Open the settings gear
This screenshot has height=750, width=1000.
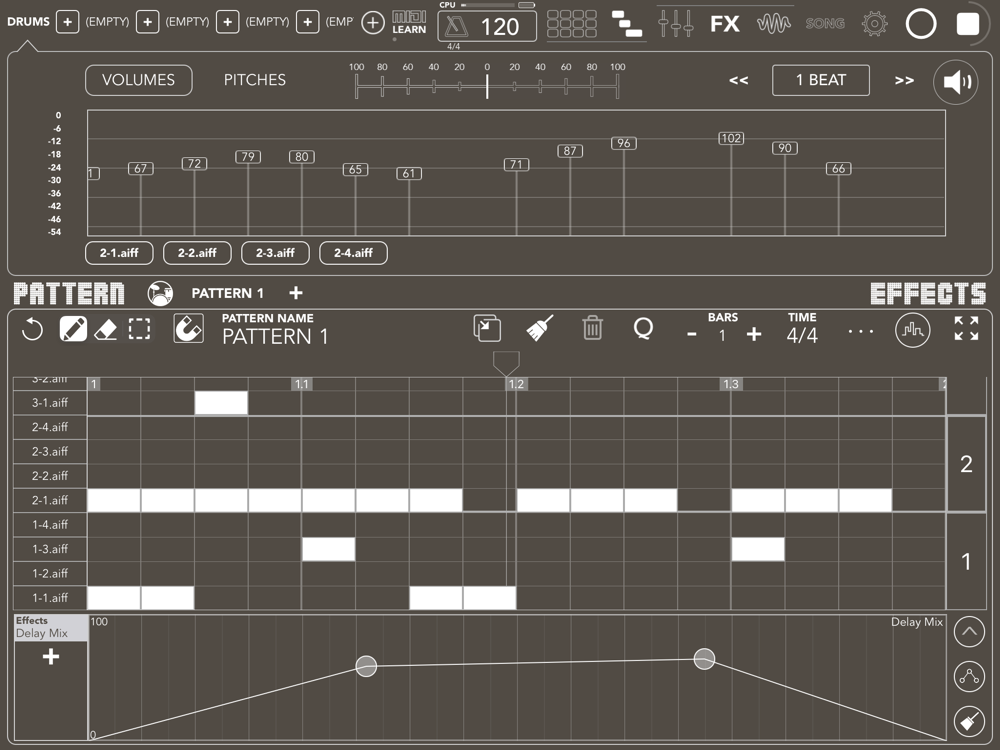pyautogui.click(x=874, y=24)
